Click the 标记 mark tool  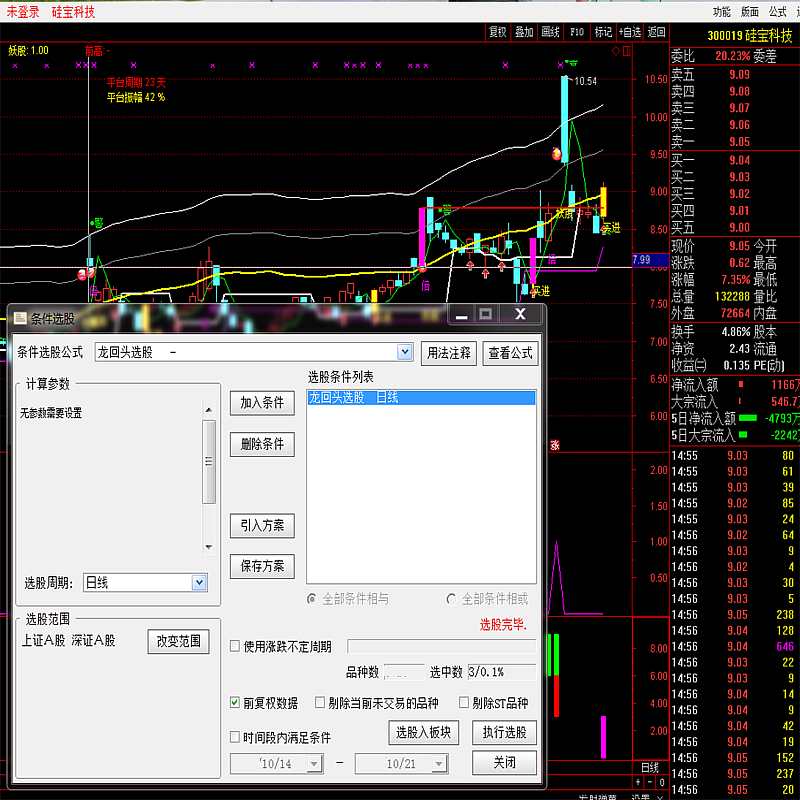(x=603, y=32)
